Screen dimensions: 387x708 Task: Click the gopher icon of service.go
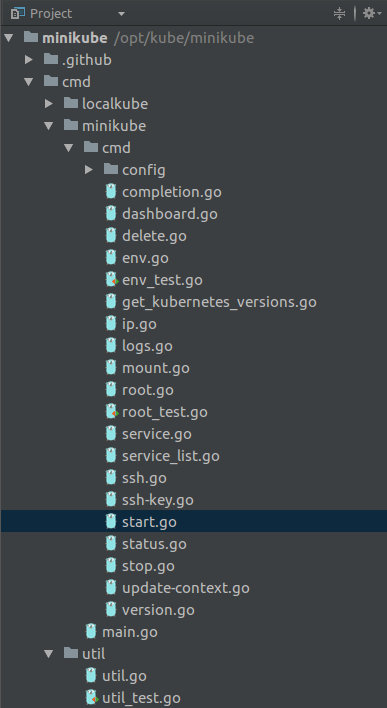(111, 434)
